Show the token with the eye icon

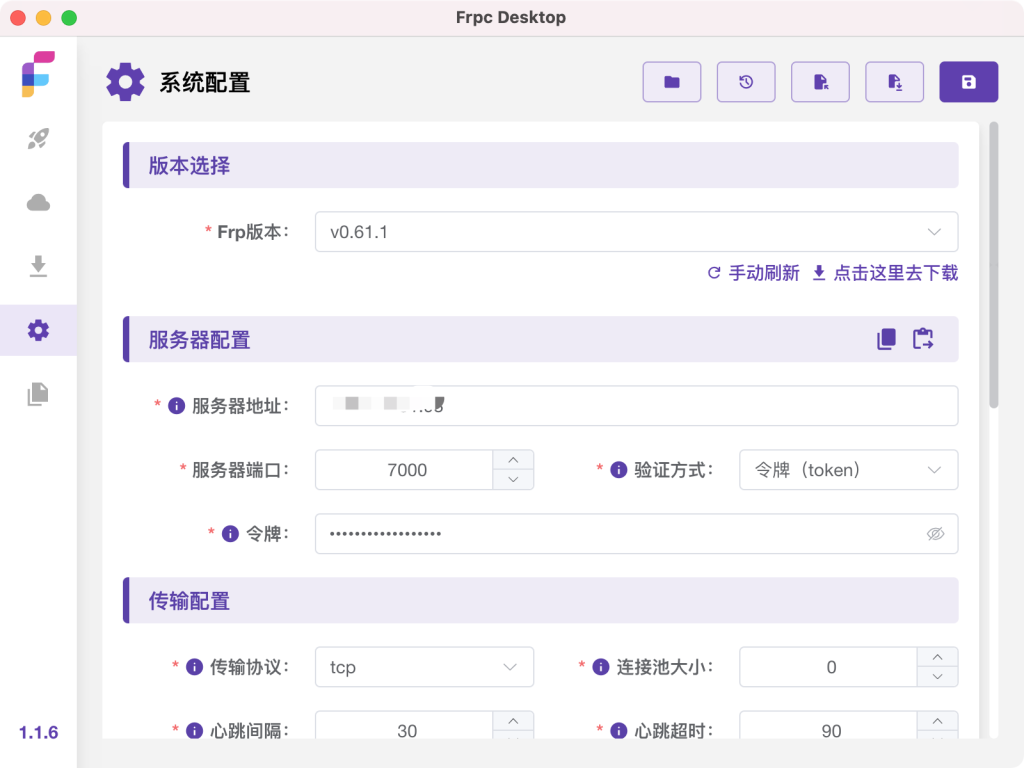click(935, 534)
